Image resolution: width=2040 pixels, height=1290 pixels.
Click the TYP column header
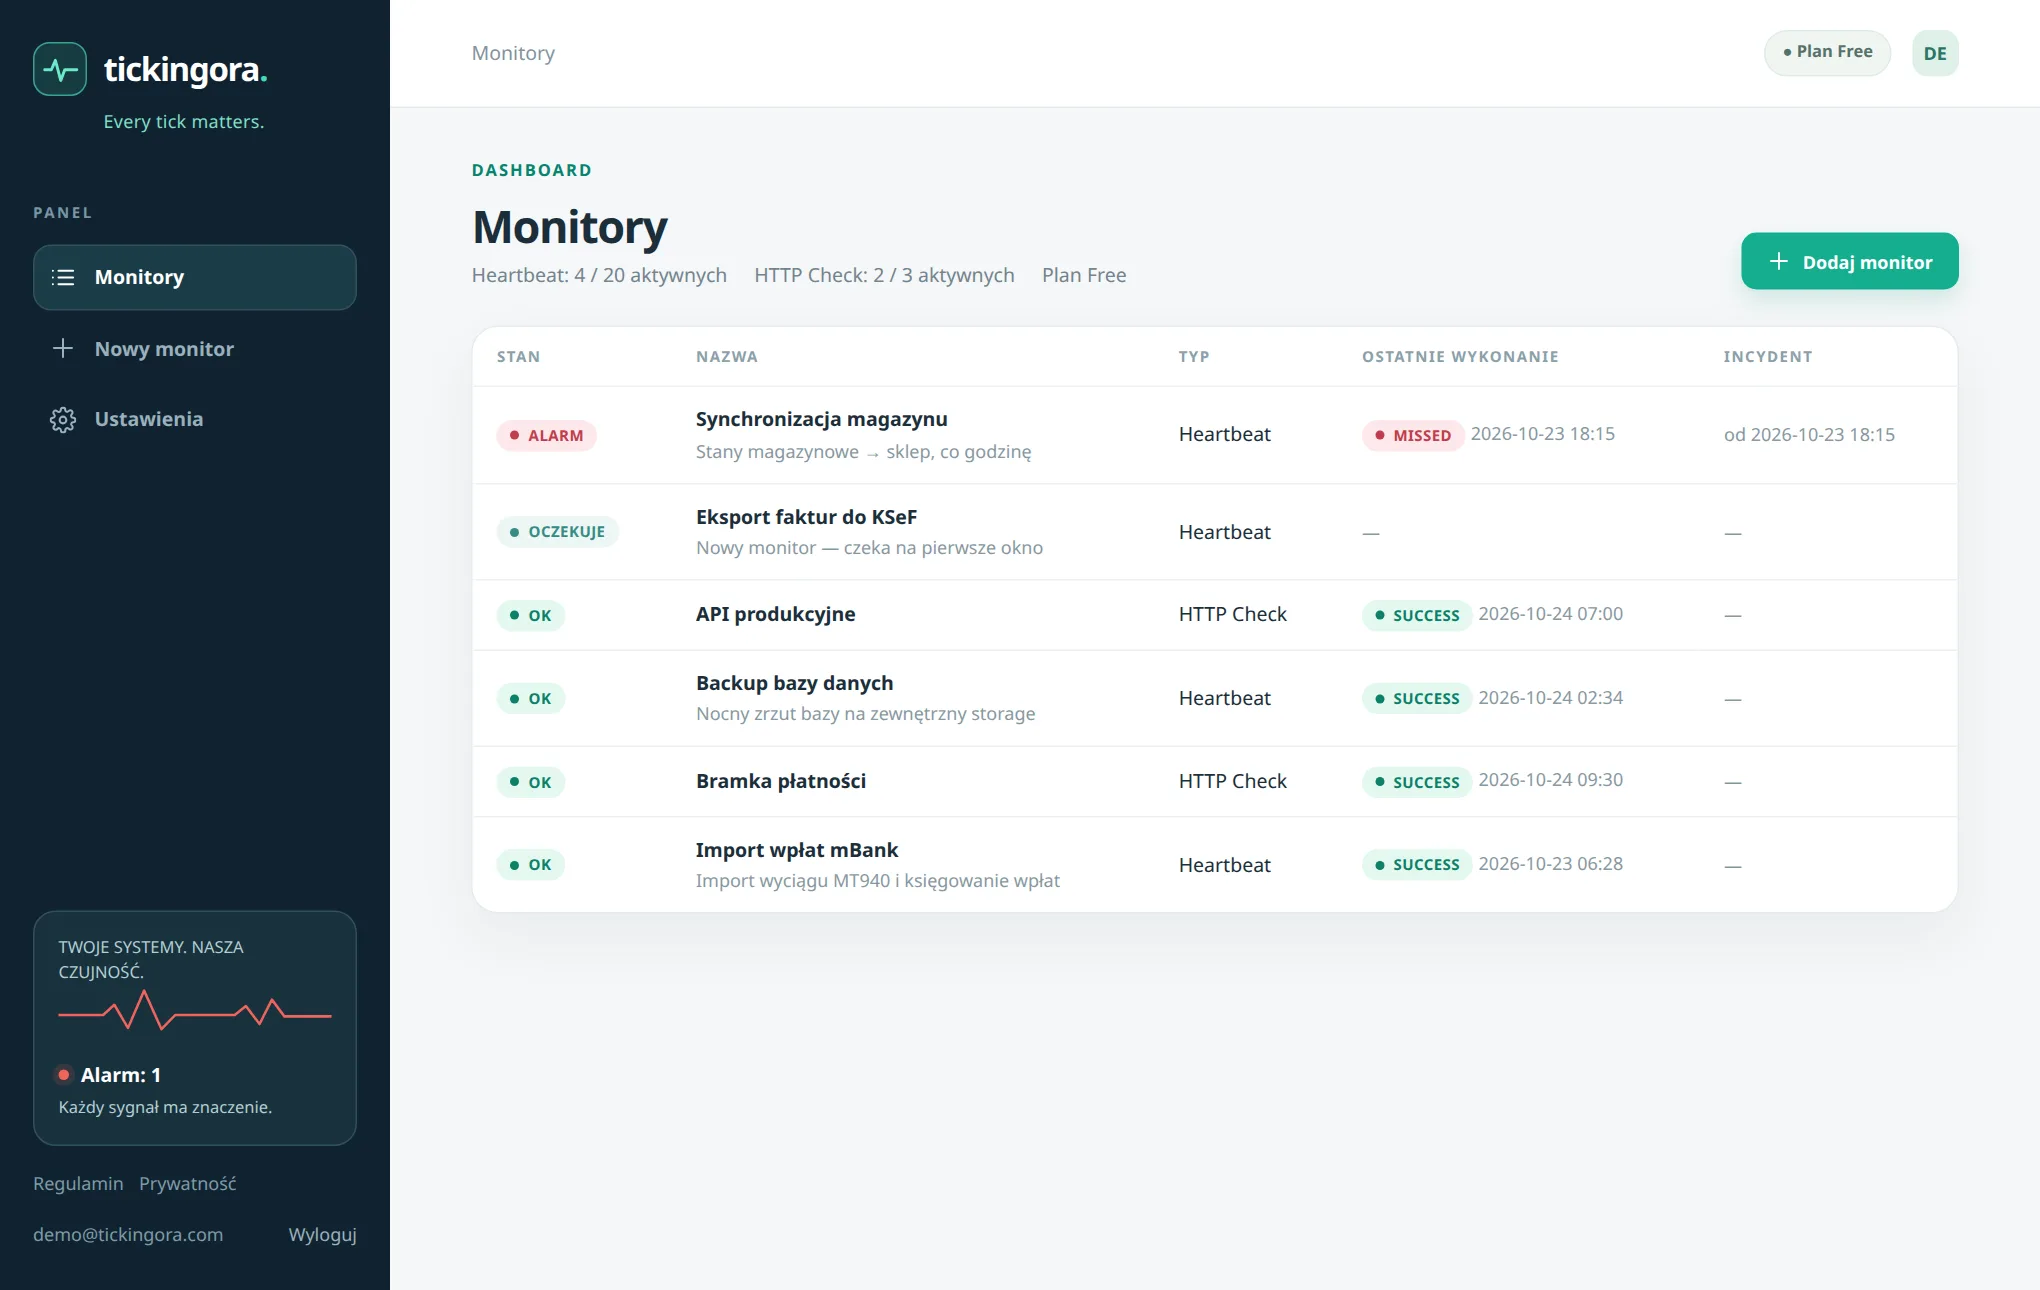point(1194,357)
